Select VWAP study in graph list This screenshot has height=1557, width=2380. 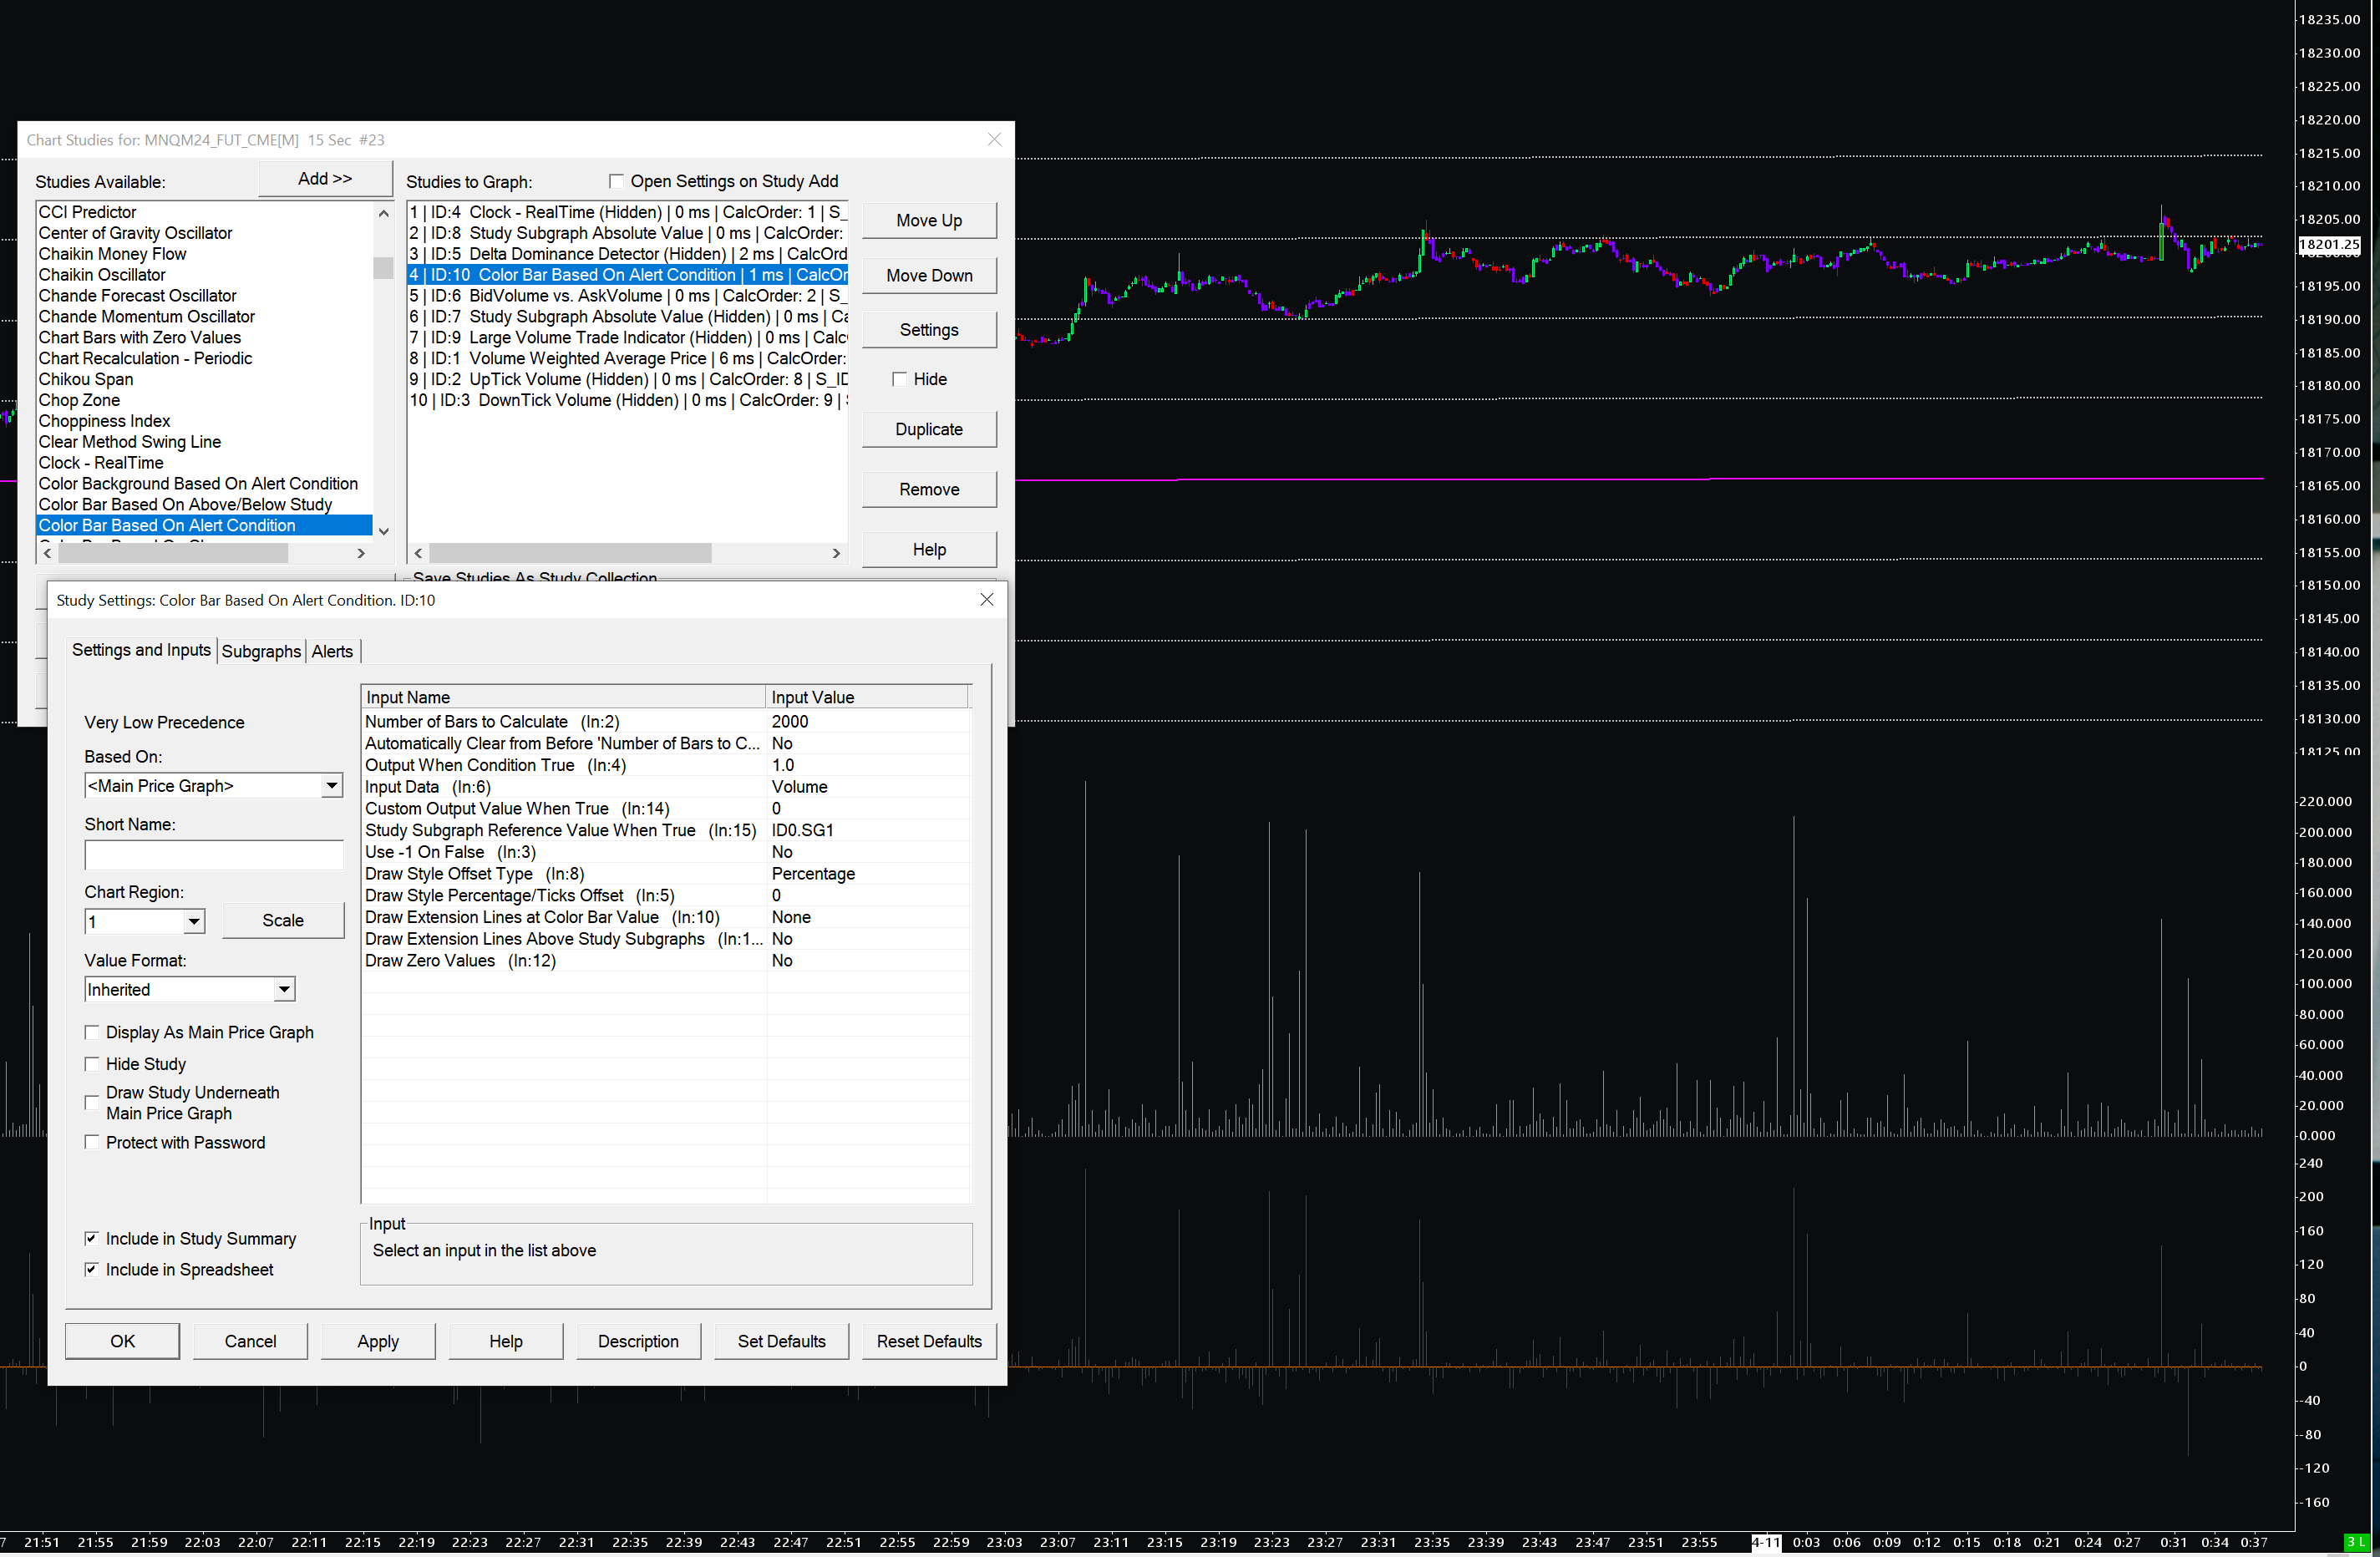626,359
